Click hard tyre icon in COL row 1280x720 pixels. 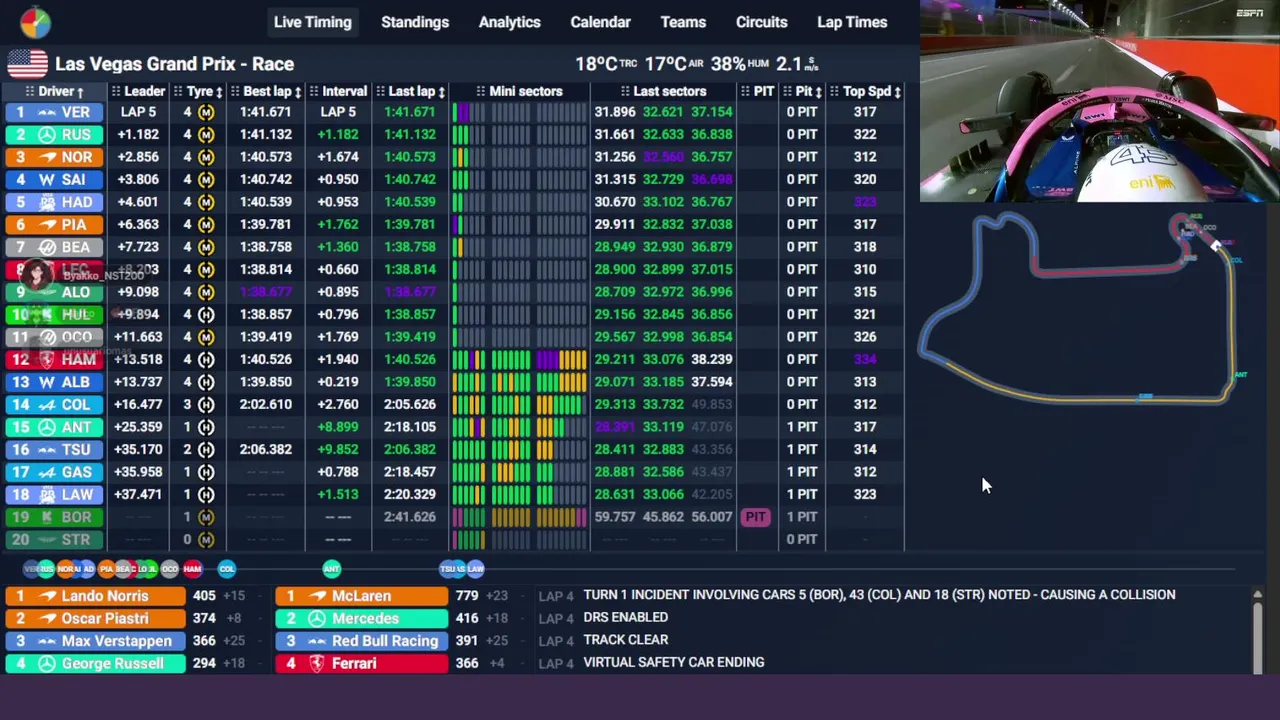point(206,404)
